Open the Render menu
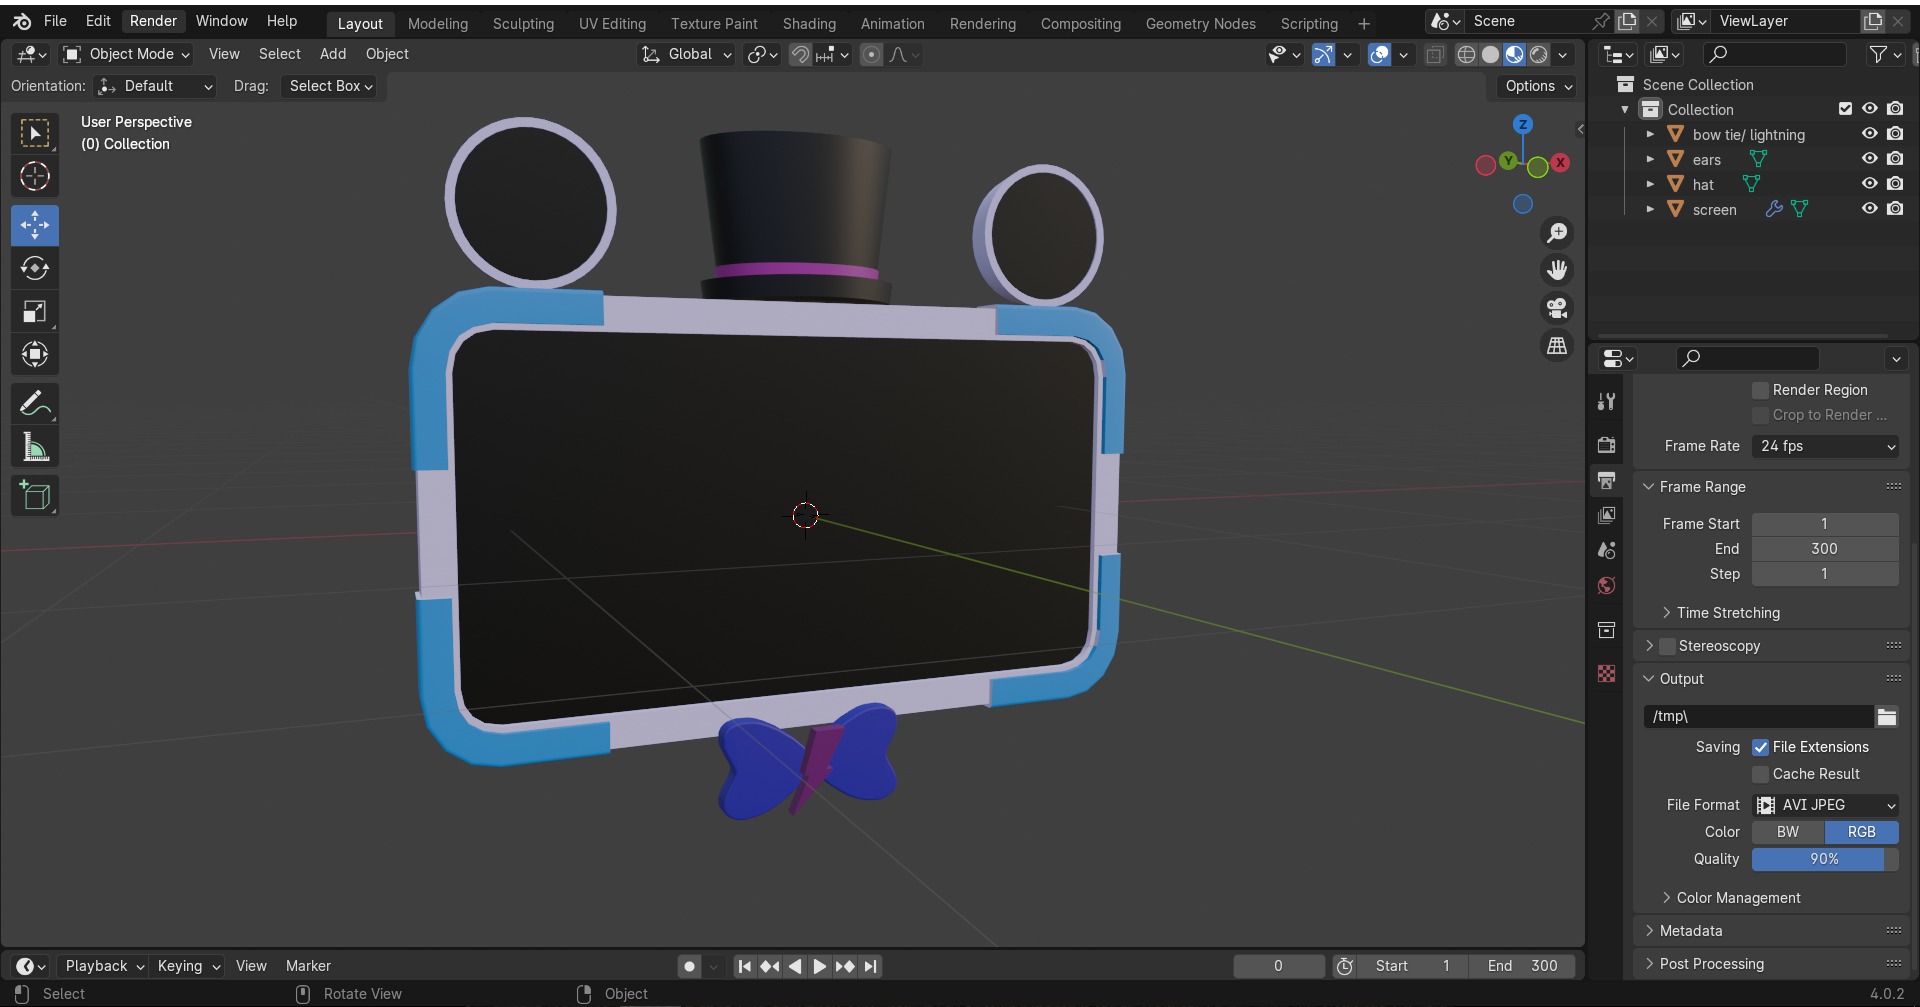Screen dimensions: 1920x1007 coord(153,21)
